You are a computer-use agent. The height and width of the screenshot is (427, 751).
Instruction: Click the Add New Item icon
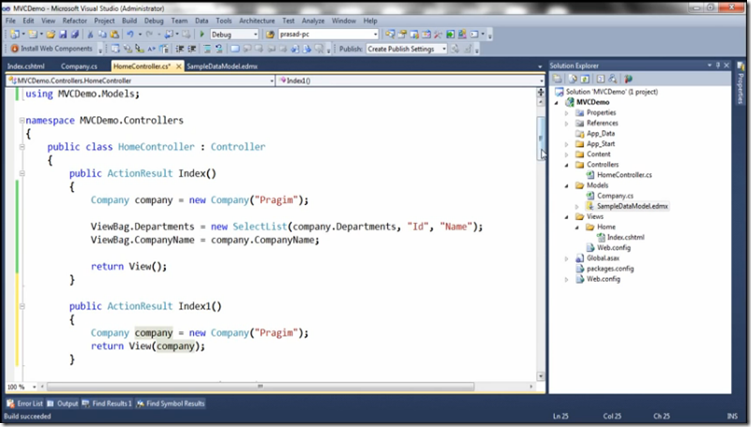[33, 34]
